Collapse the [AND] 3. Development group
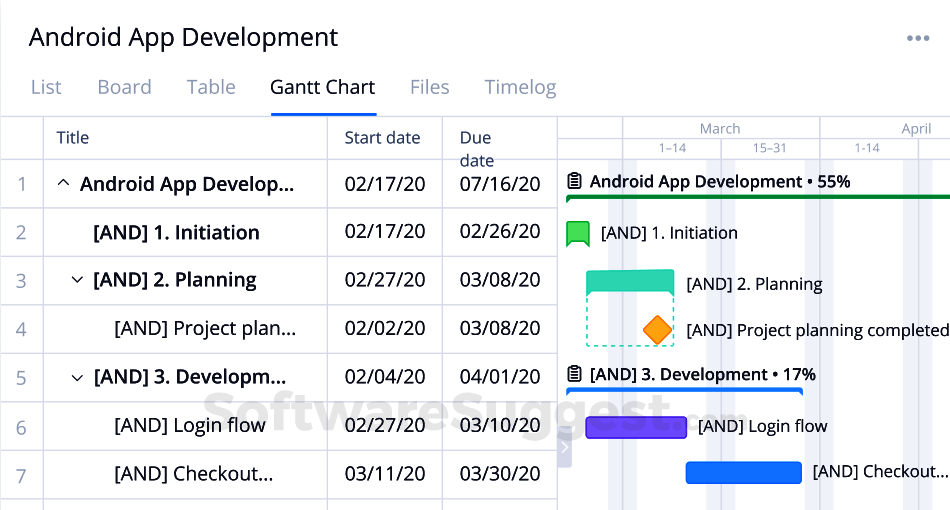Viewport: 950px width, 510px height. pyautogui.click(x=77, y=378)
